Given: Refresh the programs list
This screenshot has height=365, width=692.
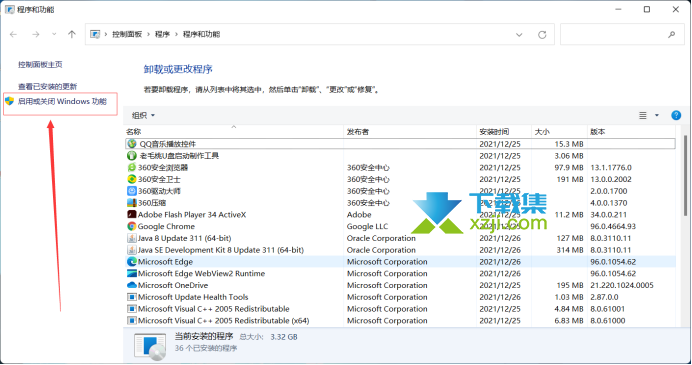Looking at the screenshot, I should (542, 34).
